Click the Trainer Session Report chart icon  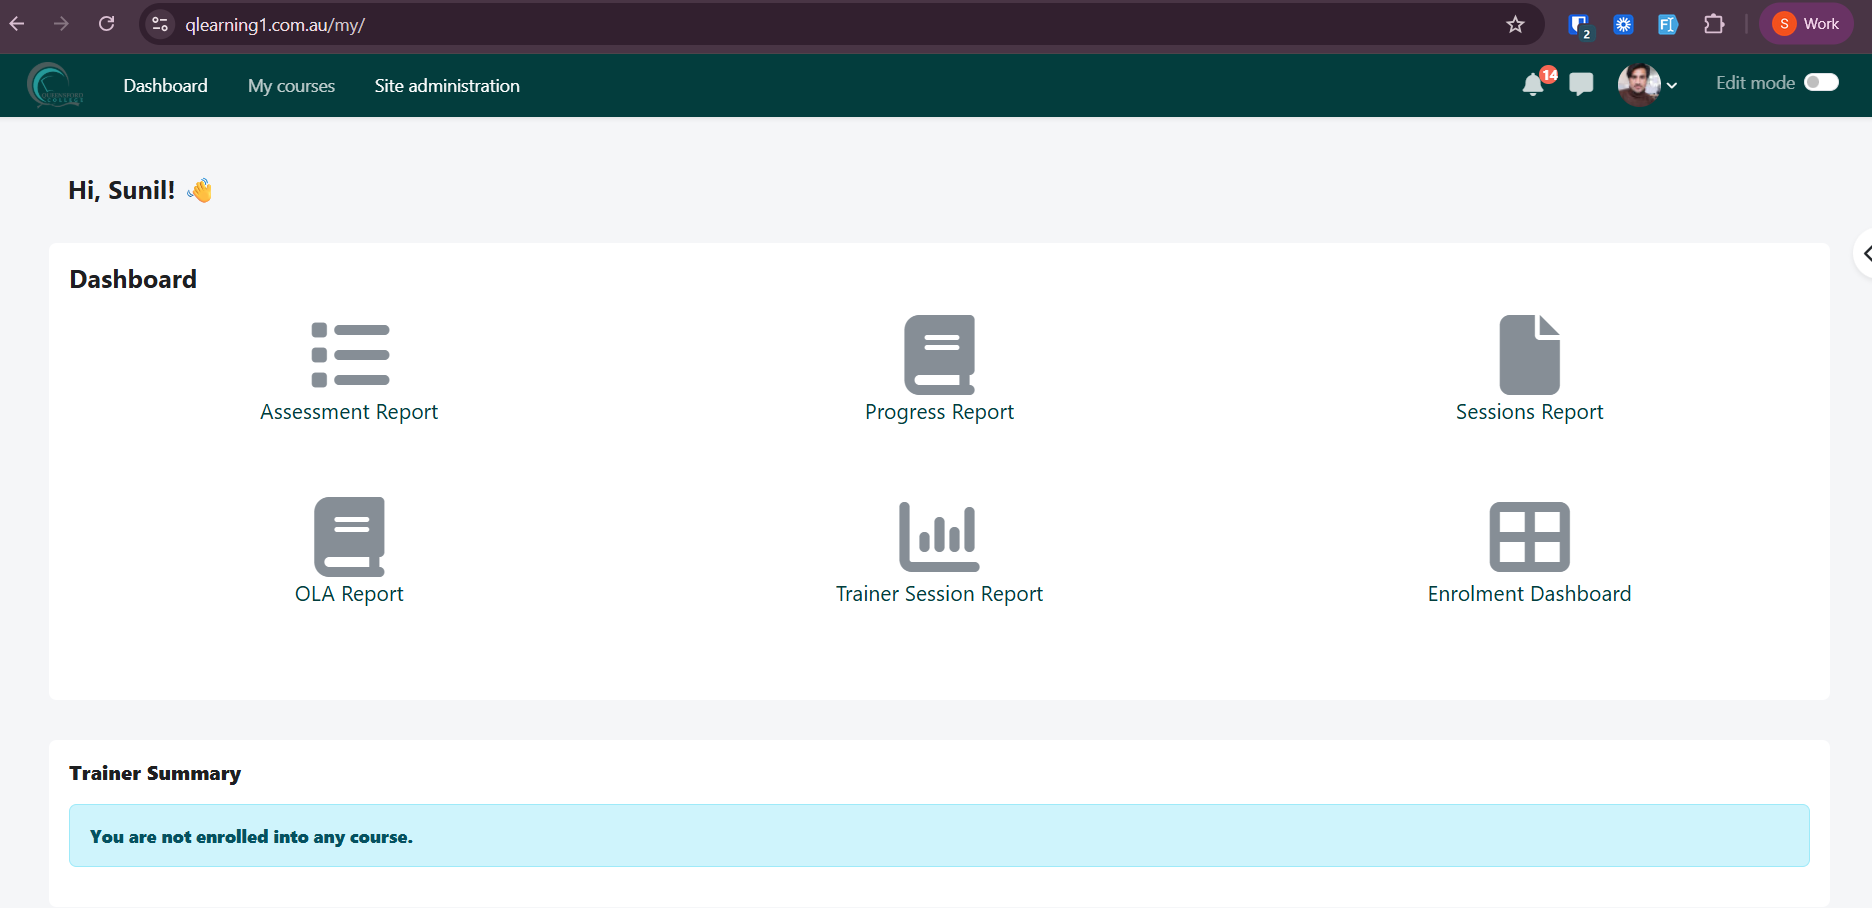(939, 537)
